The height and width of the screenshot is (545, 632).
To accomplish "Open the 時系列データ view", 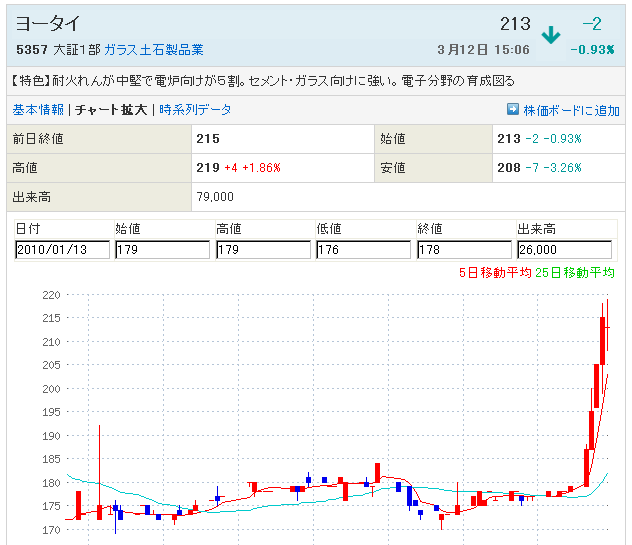I will tap(195, 110).
